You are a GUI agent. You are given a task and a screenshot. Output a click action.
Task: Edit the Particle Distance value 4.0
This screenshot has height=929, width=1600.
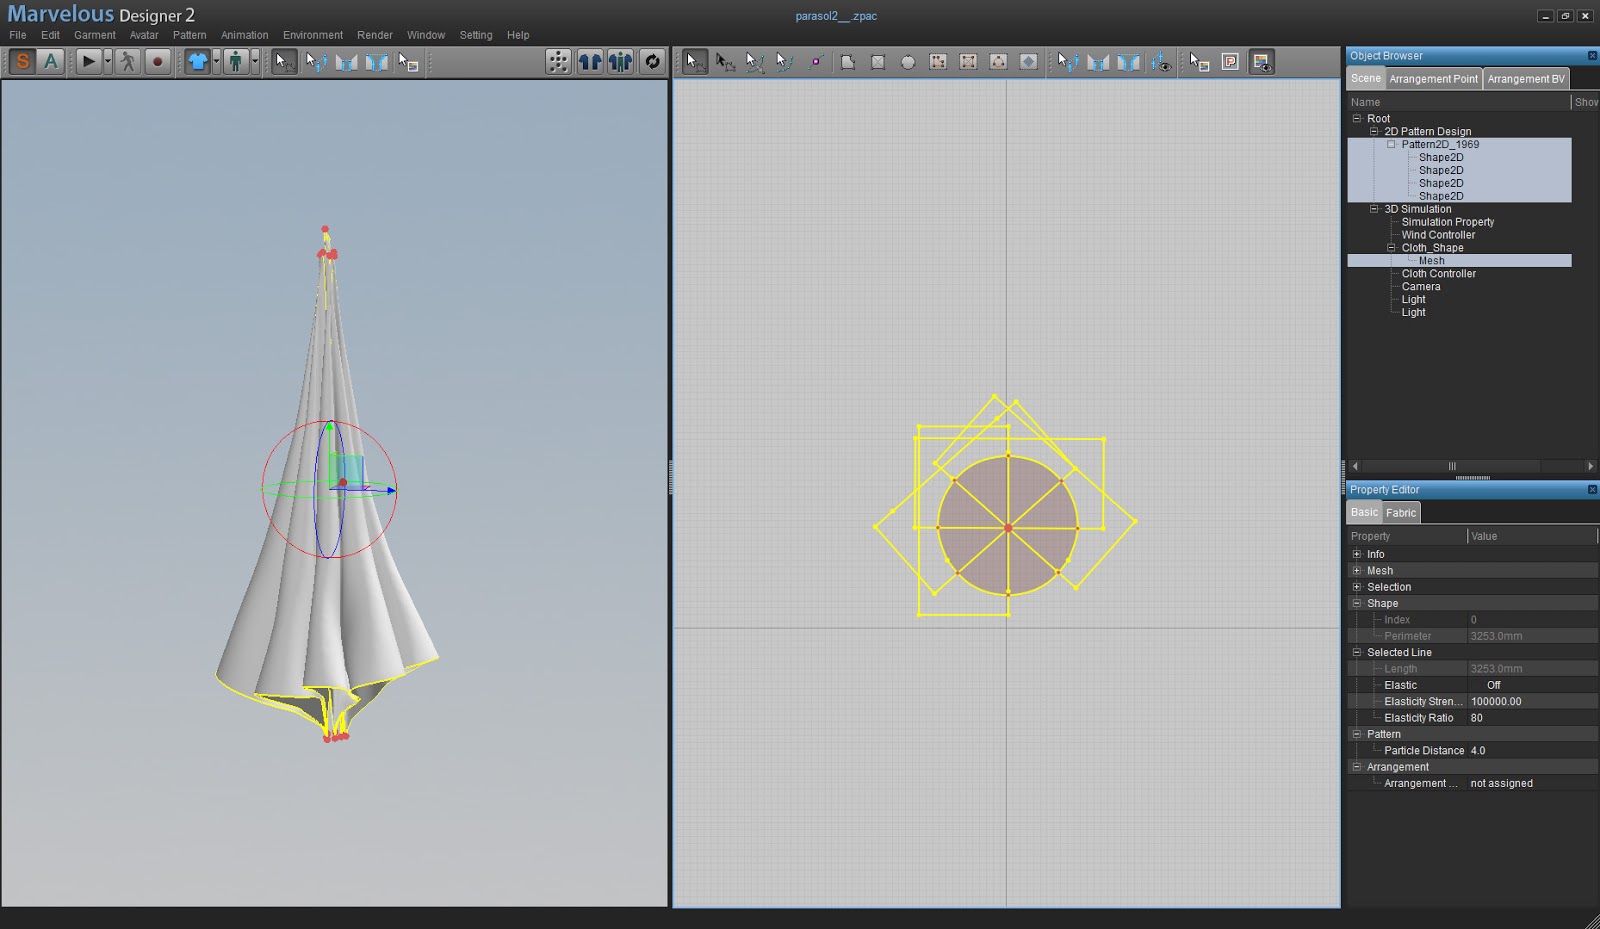point(1532,750)
